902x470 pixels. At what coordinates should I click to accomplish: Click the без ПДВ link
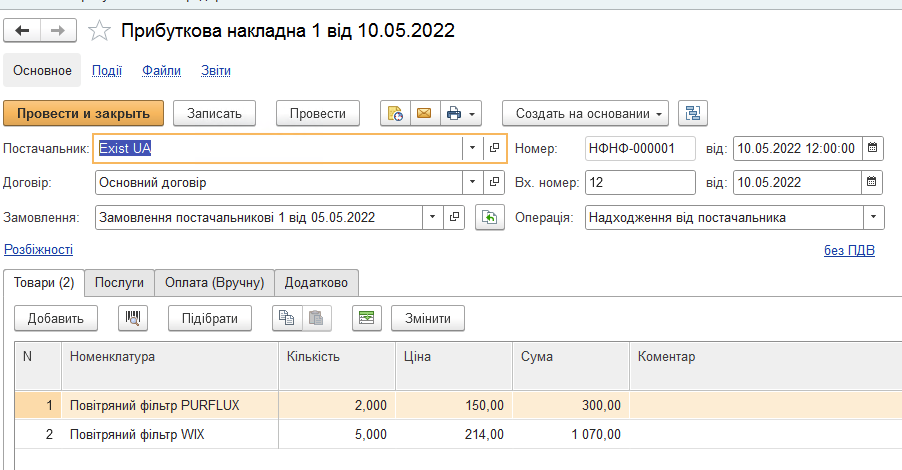pyautogui.click(x=849, y=250)
